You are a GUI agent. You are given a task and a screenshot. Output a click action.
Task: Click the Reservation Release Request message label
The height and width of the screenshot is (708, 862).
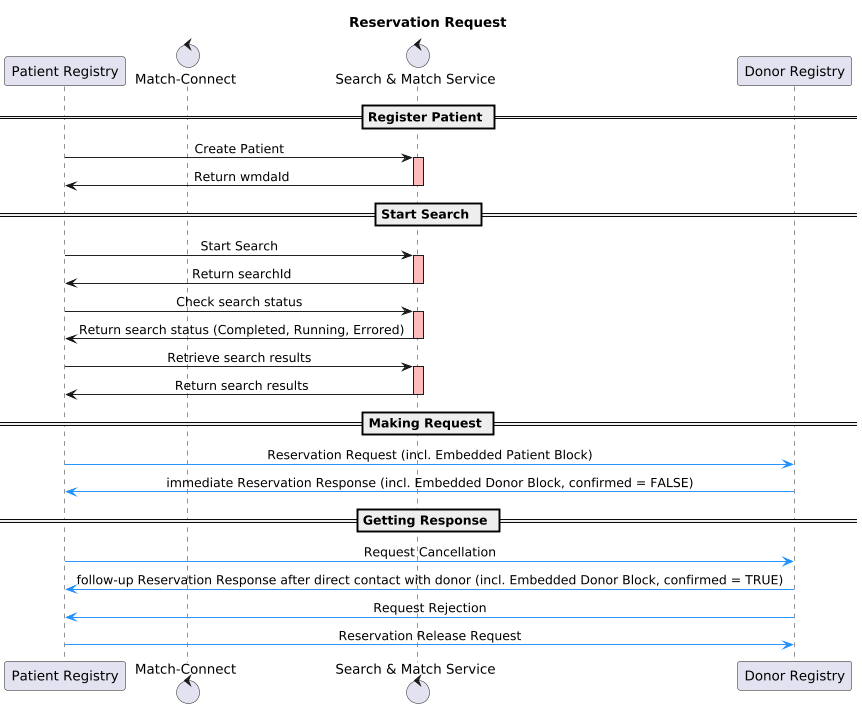tap(429, 636)
